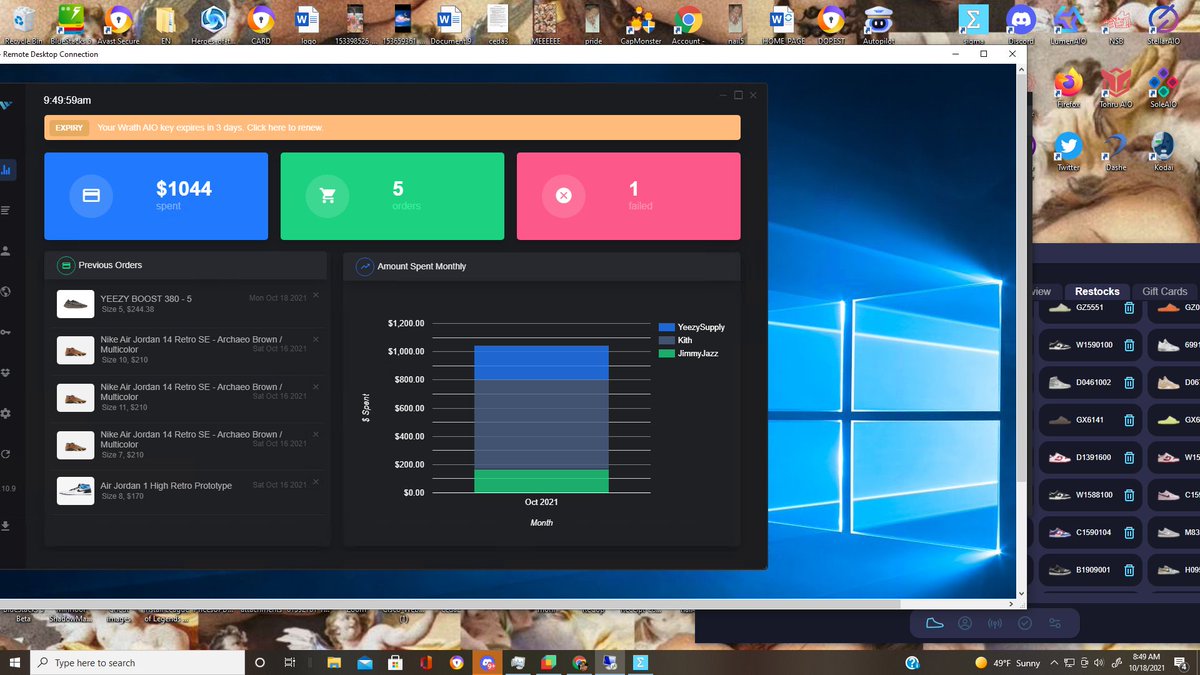Dismiss the Jordan 14 Size 7 order entry

pyautogui.click(x=316, y=434)
